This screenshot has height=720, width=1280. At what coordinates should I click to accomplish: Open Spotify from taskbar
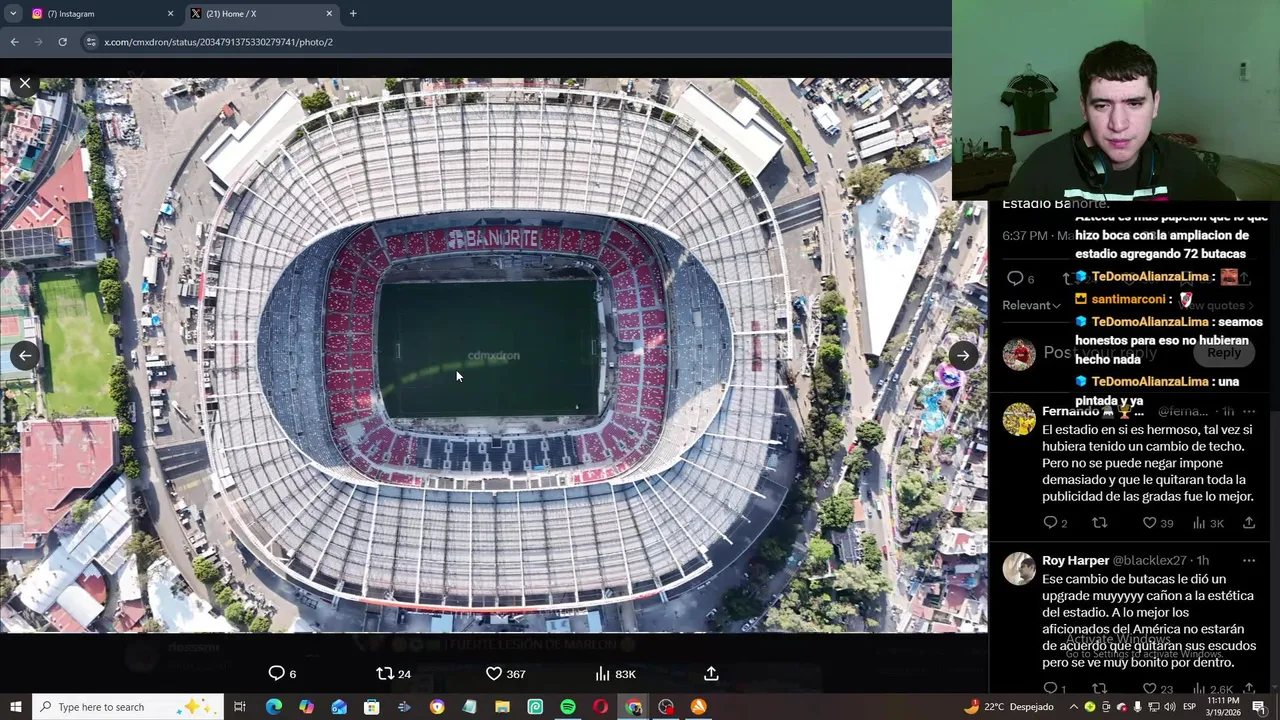pos(568,707)
